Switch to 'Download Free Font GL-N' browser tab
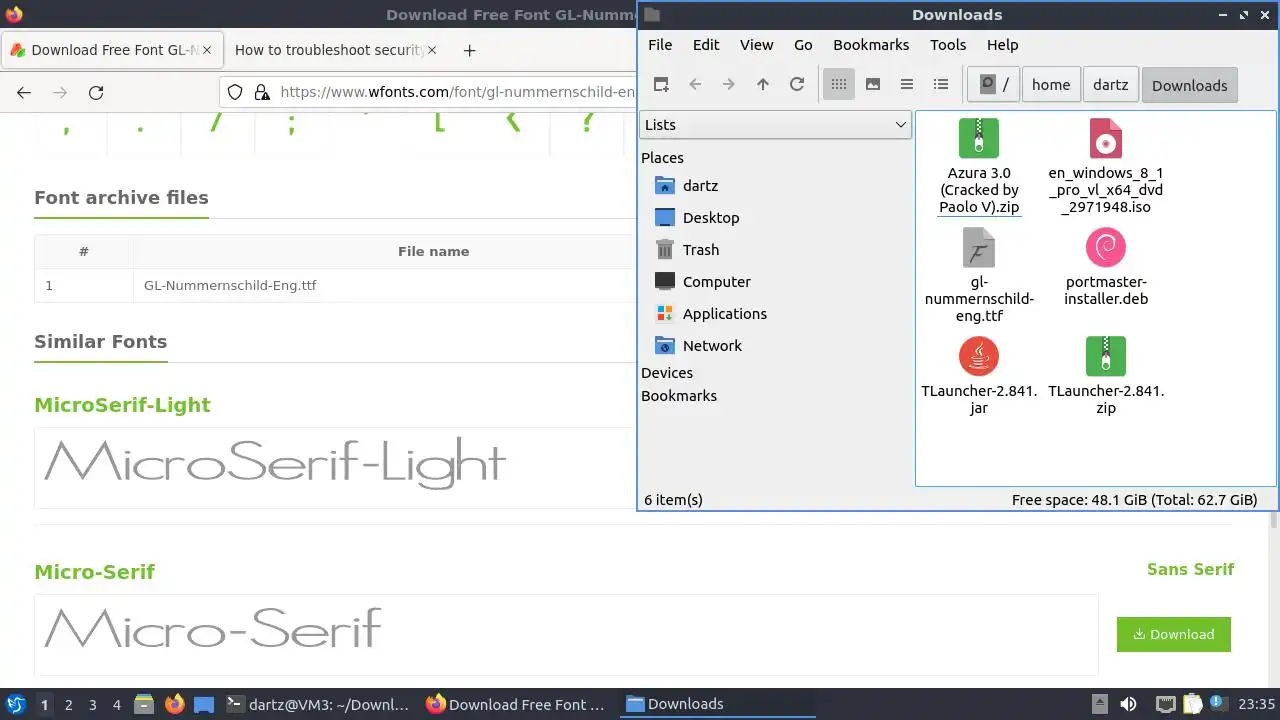 (112, 50)
